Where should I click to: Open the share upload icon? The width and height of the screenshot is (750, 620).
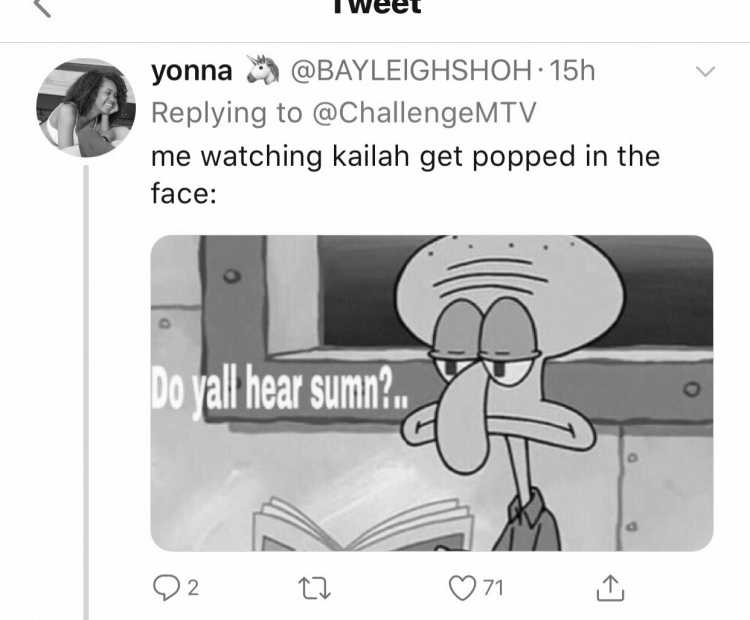[610, 588]
